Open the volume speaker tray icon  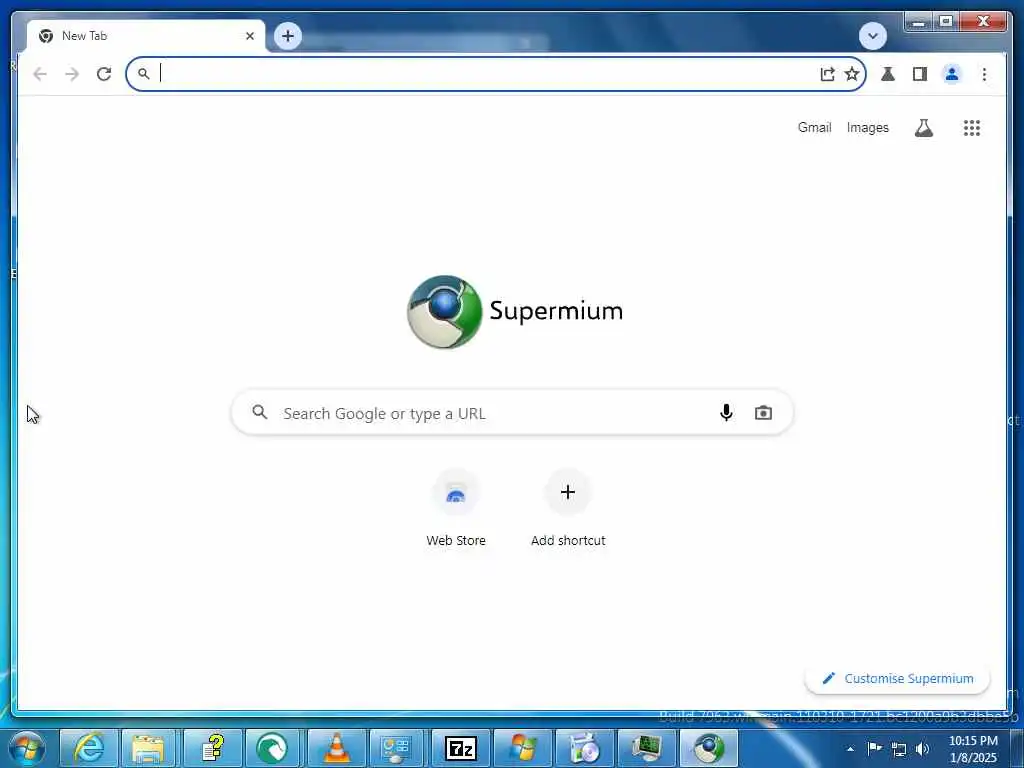(x=923, y=749)
